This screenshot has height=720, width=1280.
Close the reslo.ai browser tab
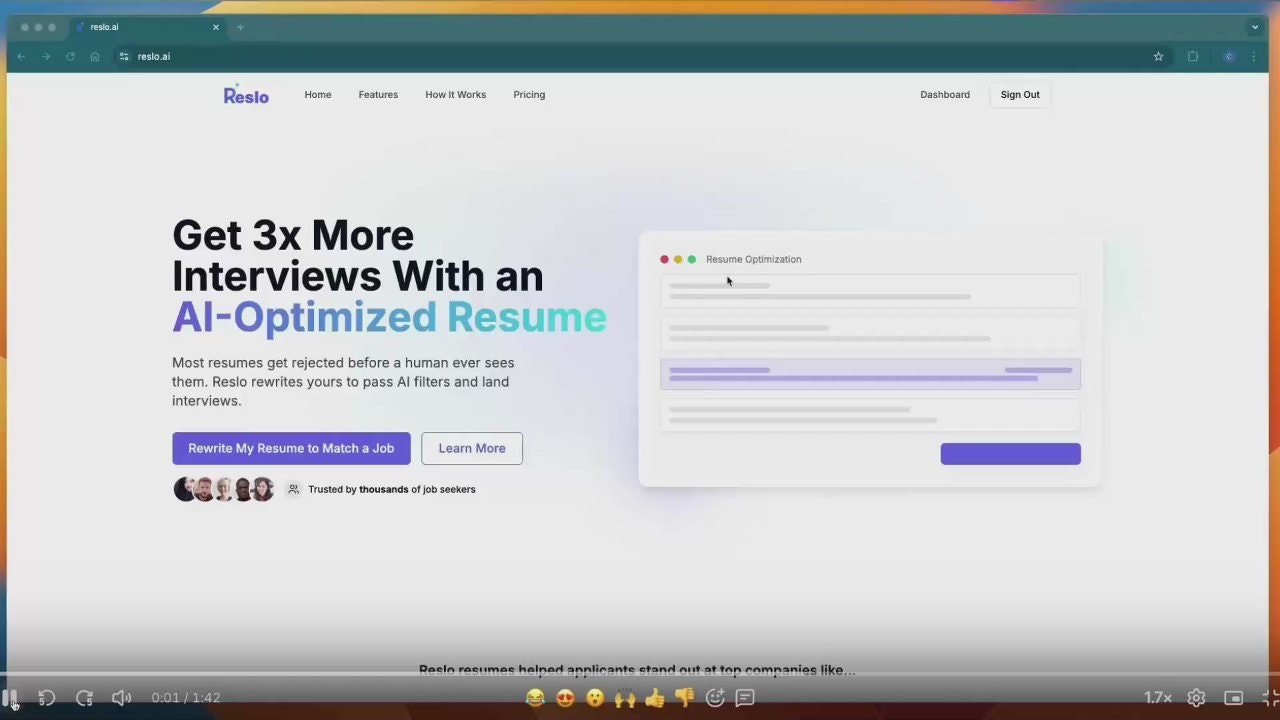(215, 27)
